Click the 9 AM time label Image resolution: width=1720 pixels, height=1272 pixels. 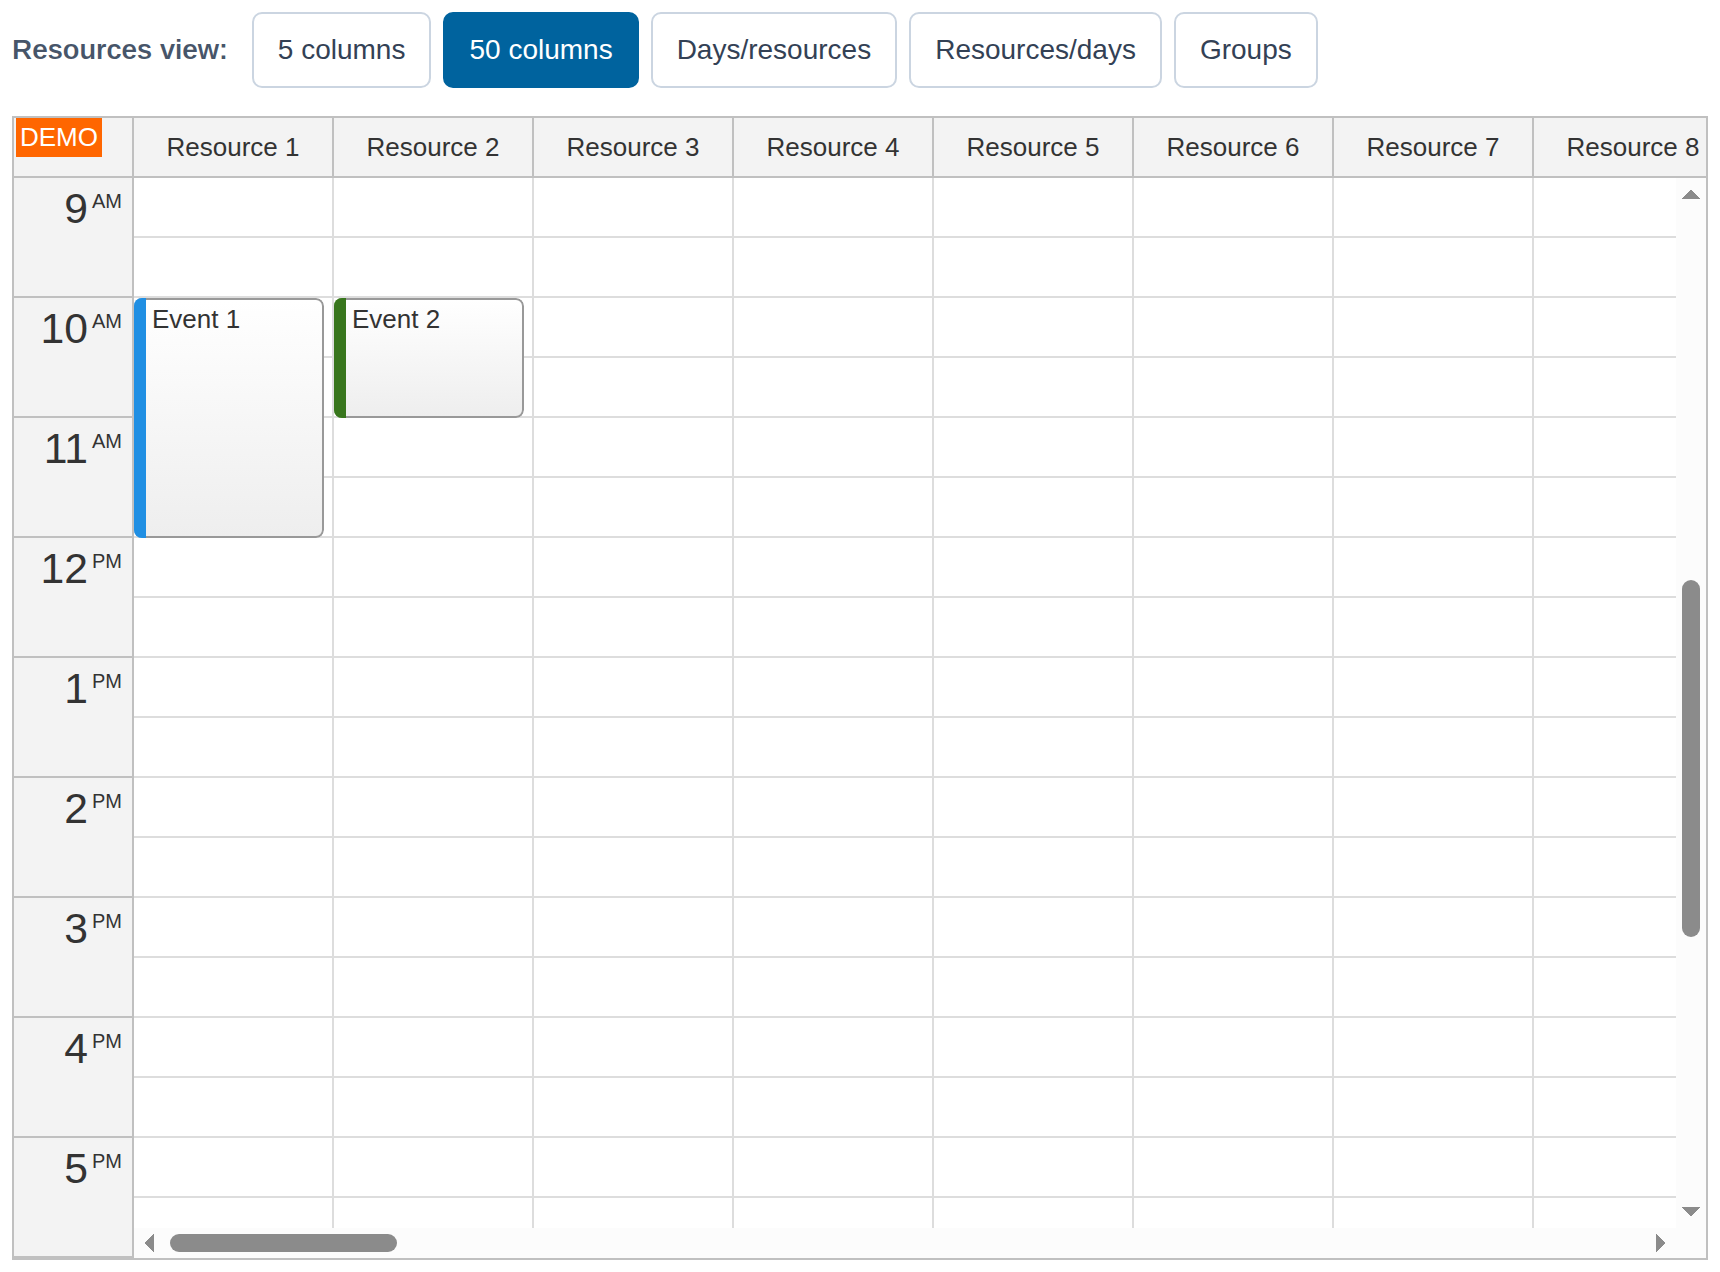(x=73, y=237)
